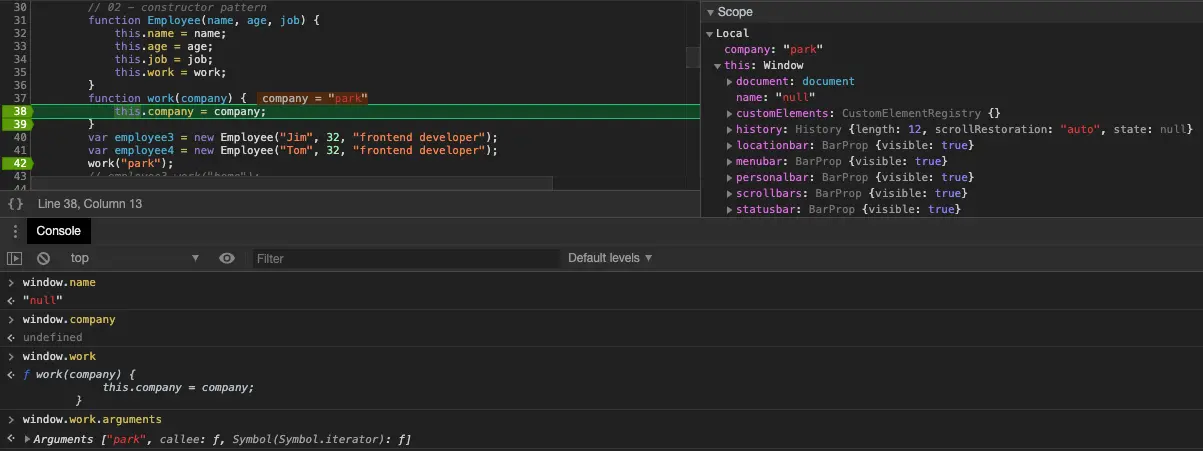Remove the breakpoint on line 42
The height and width of the screenshot is (451, 1203).
20,163
